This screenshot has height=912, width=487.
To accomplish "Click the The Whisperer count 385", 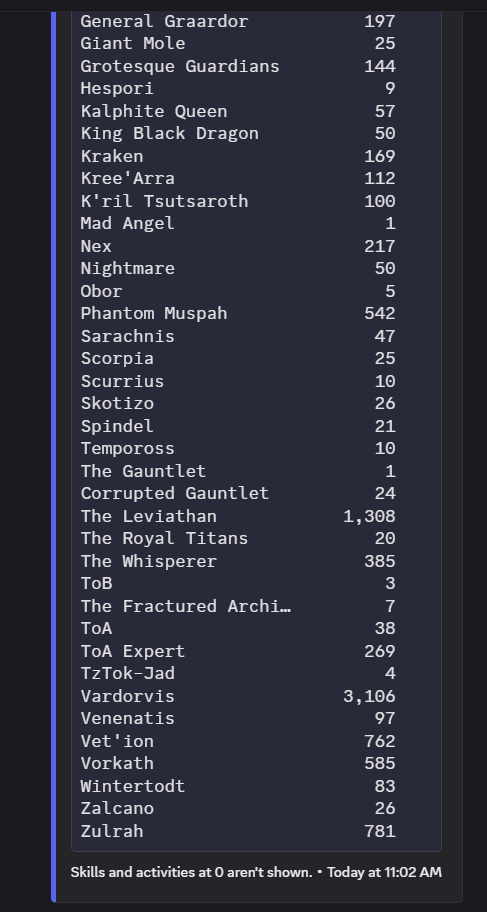I will (379, 561).
